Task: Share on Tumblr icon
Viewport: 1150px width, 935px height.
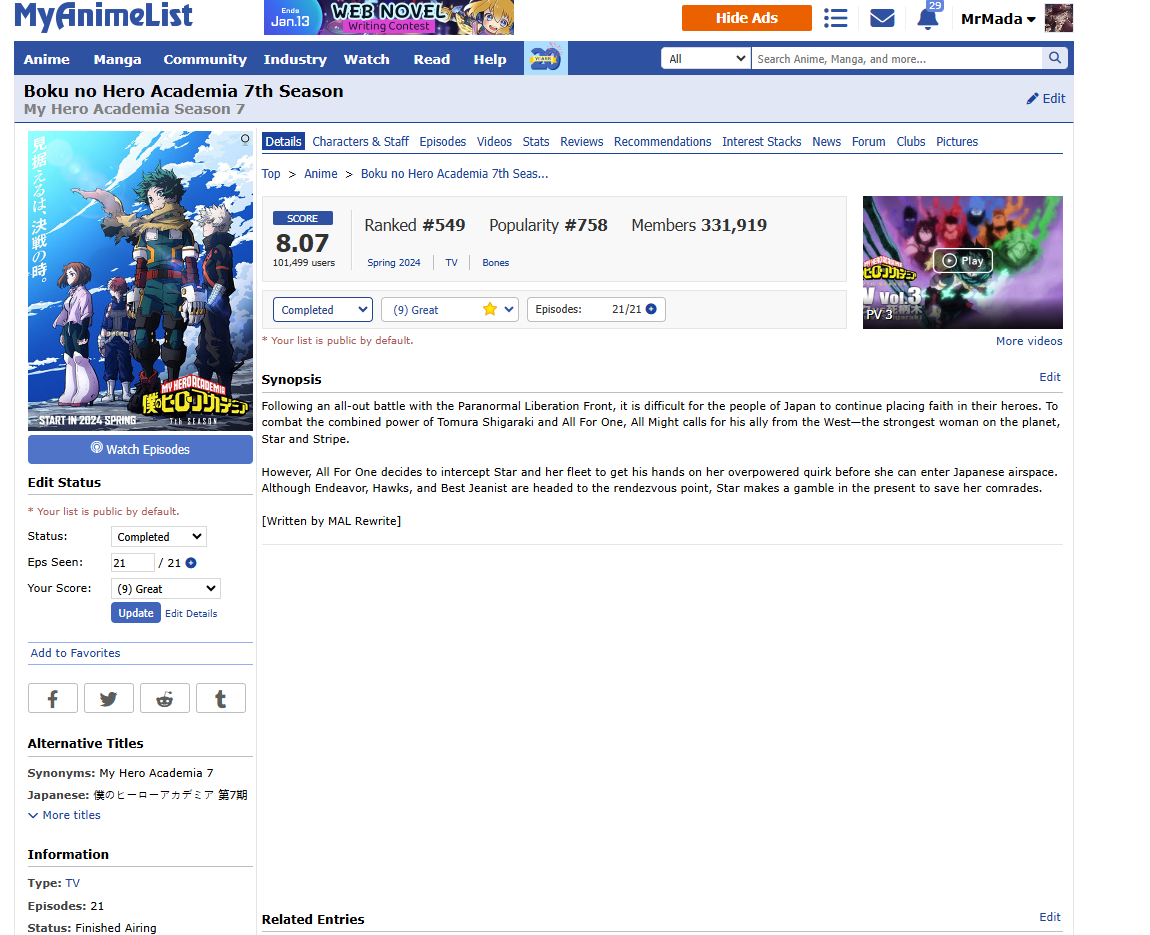Action: point(221,698)
